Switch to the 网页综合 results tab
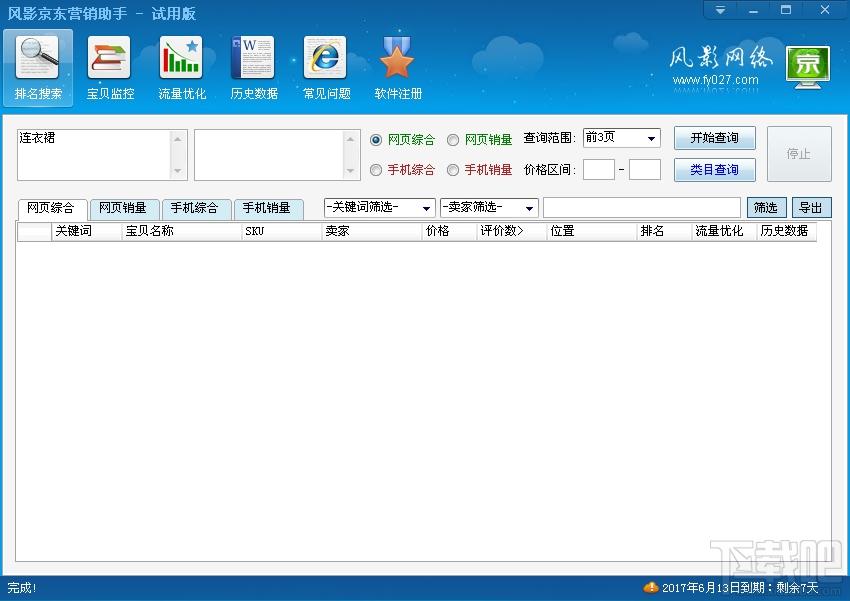Screen dimensions: 850x601 [x=53, y=208]
